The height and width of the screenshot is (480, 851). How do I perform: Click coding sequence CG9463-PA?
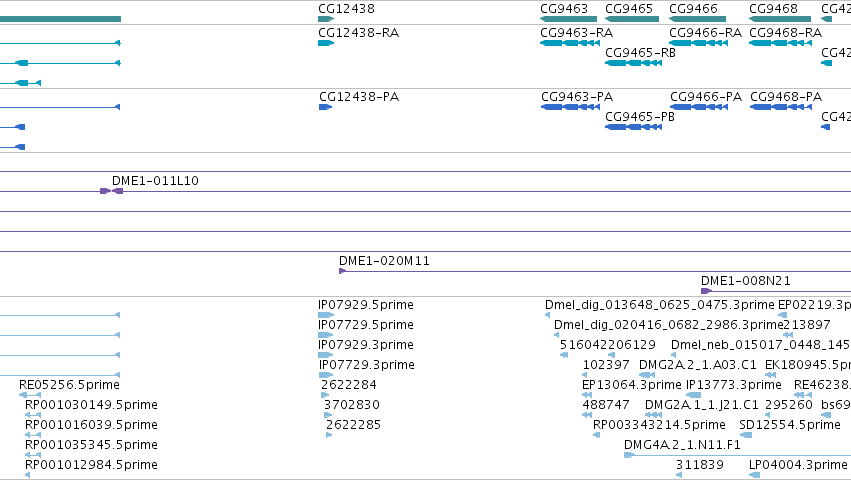pos(570,107)
